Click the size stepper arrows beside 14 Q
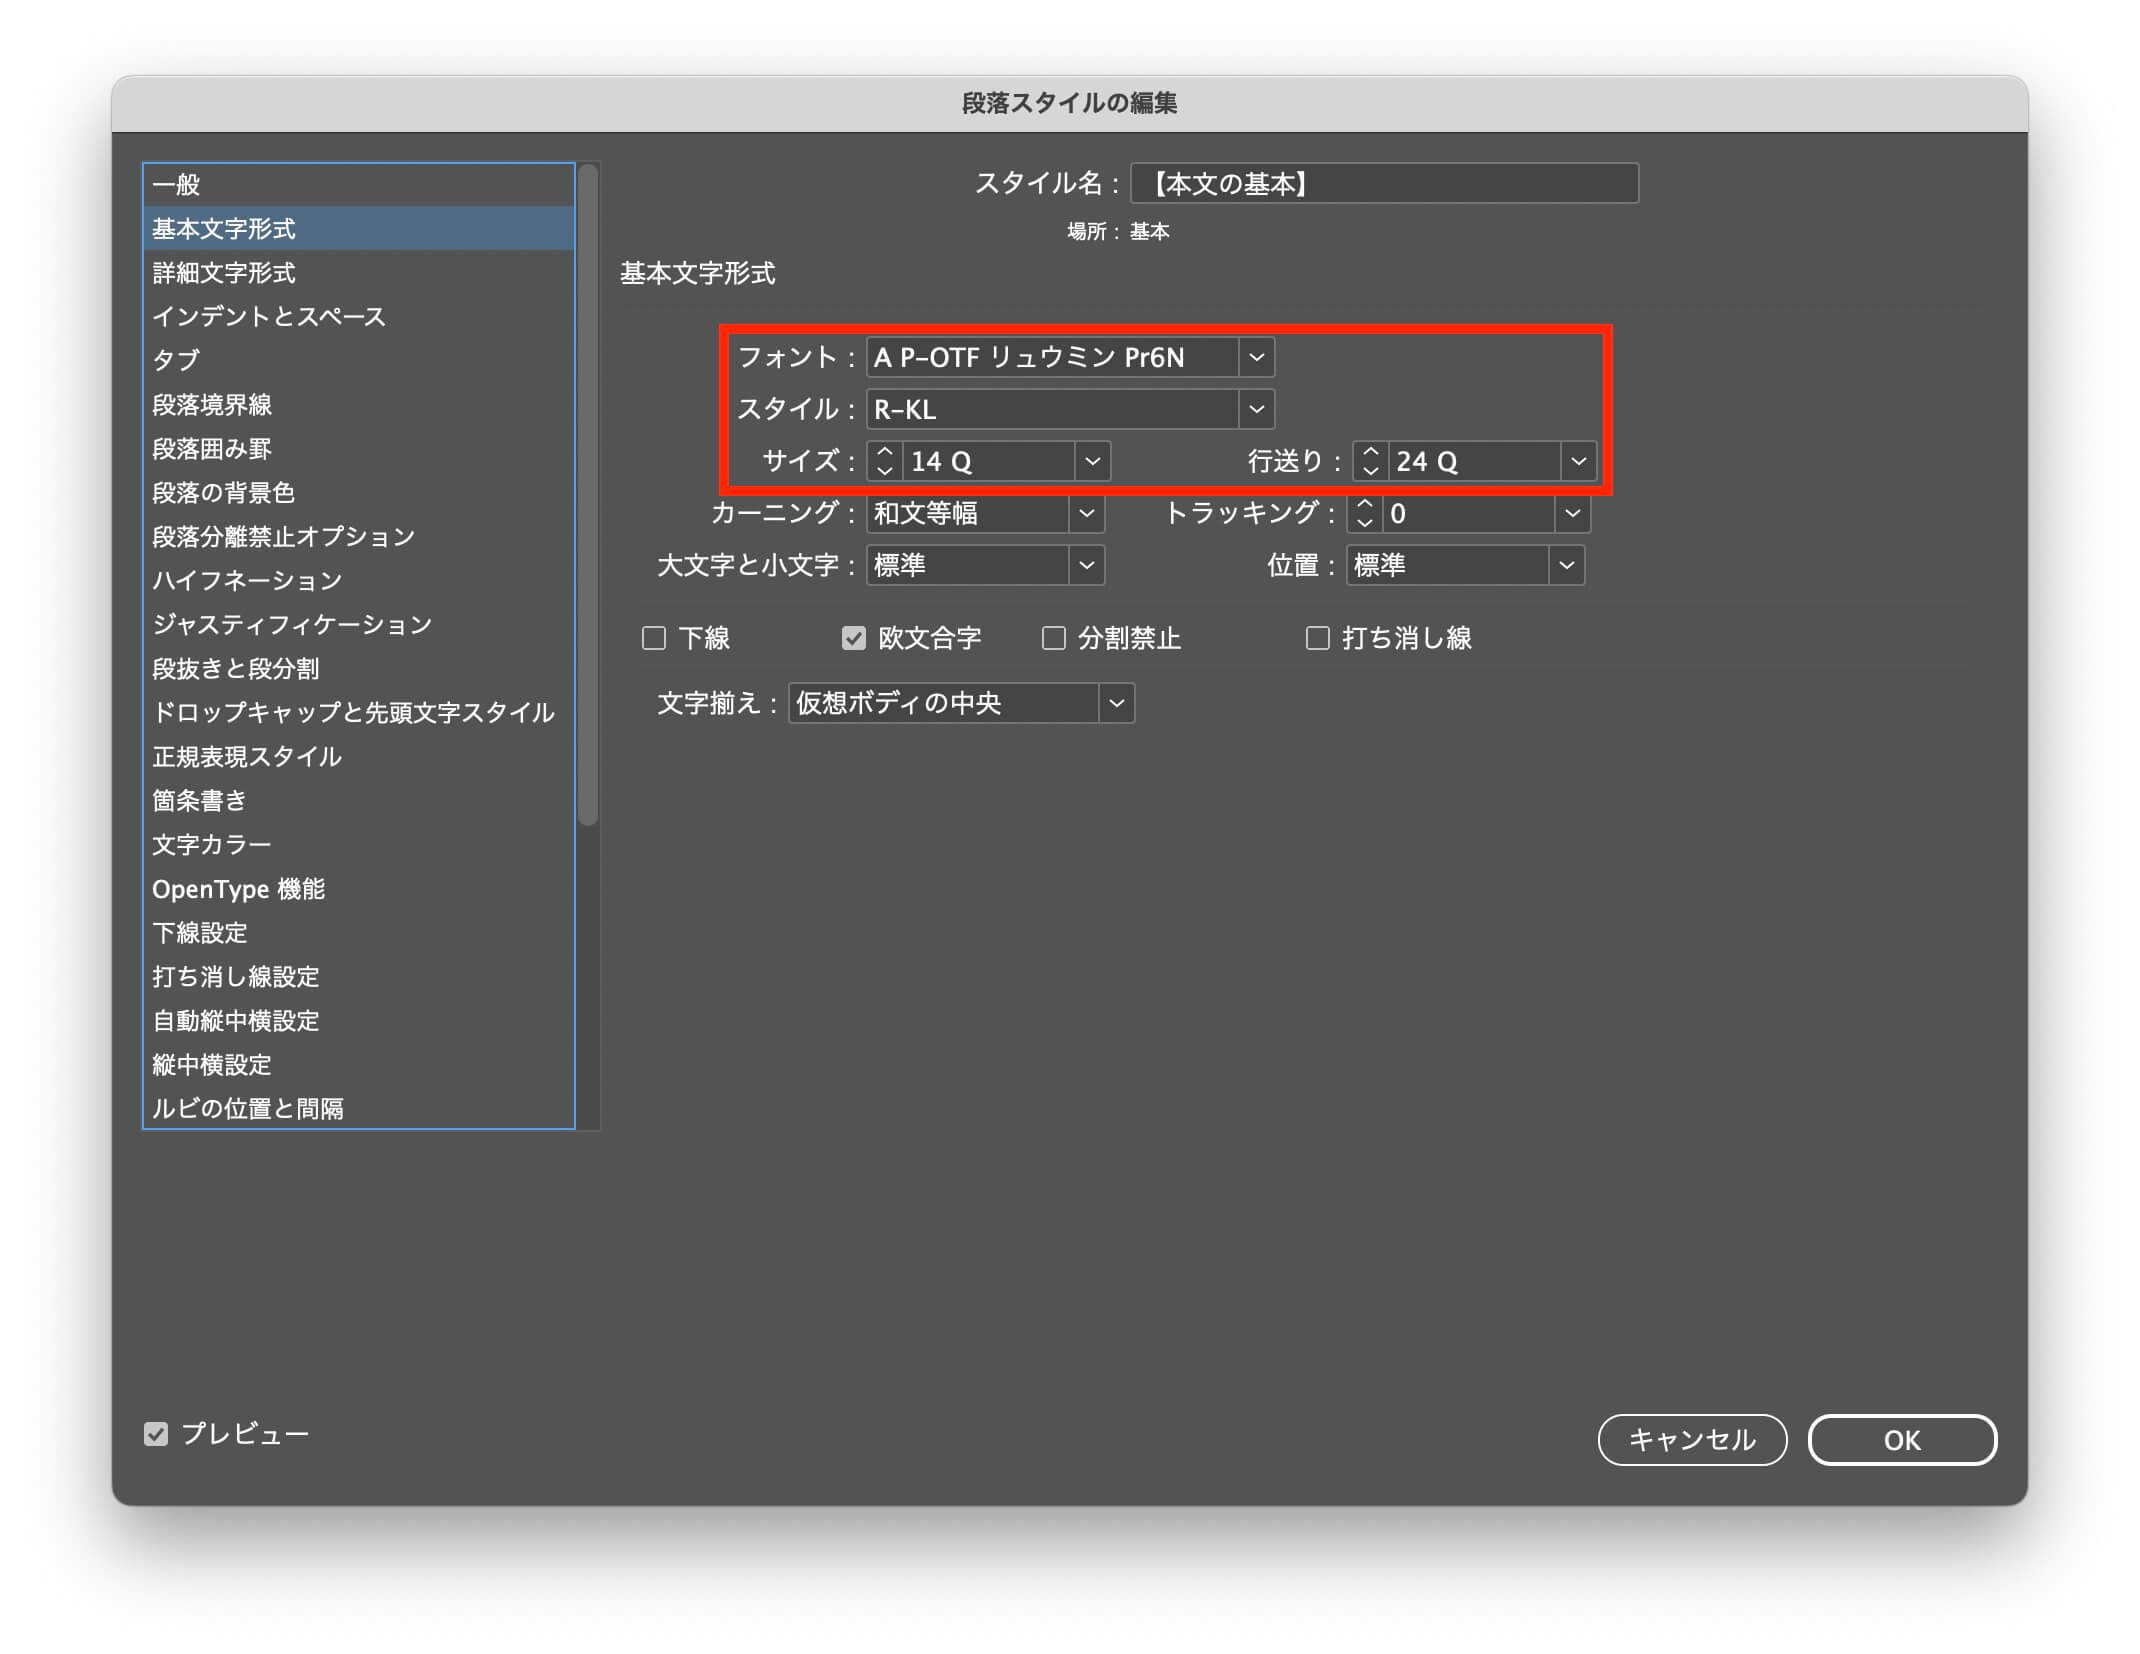 (x=884, y=461)
